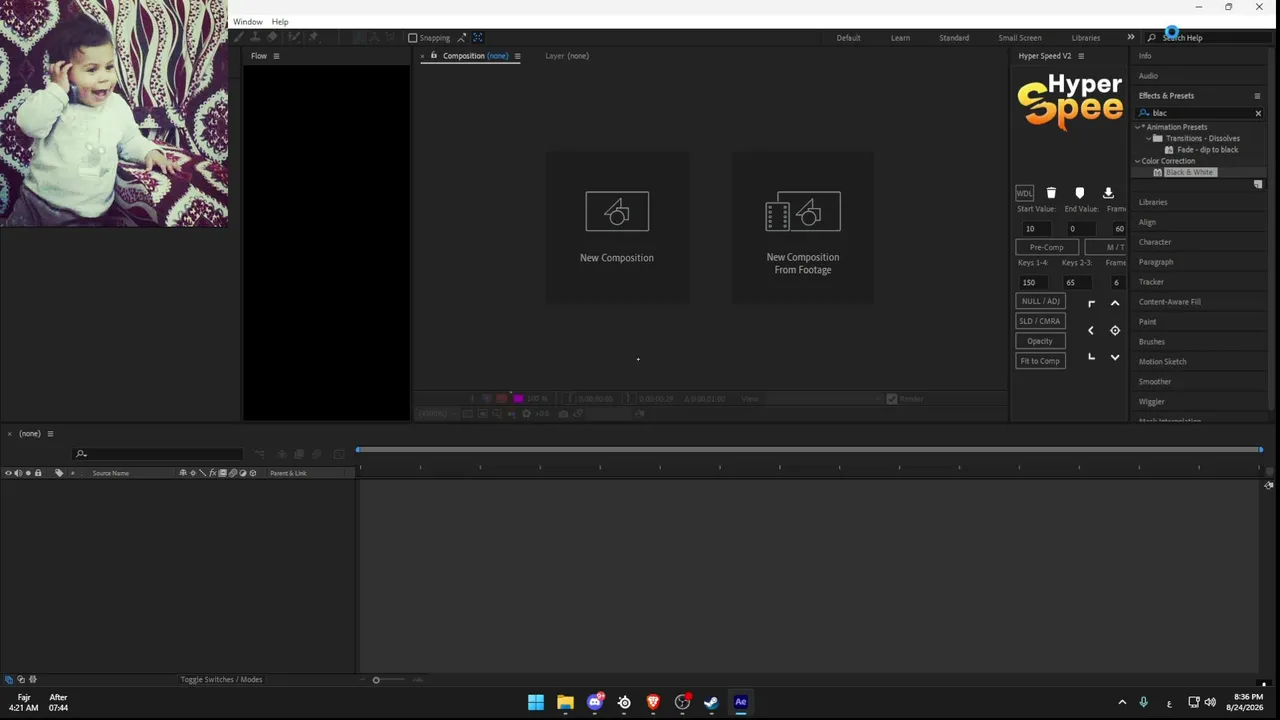Open the Help menu
Screen dimensions: 1280x720
pos(280,22)
